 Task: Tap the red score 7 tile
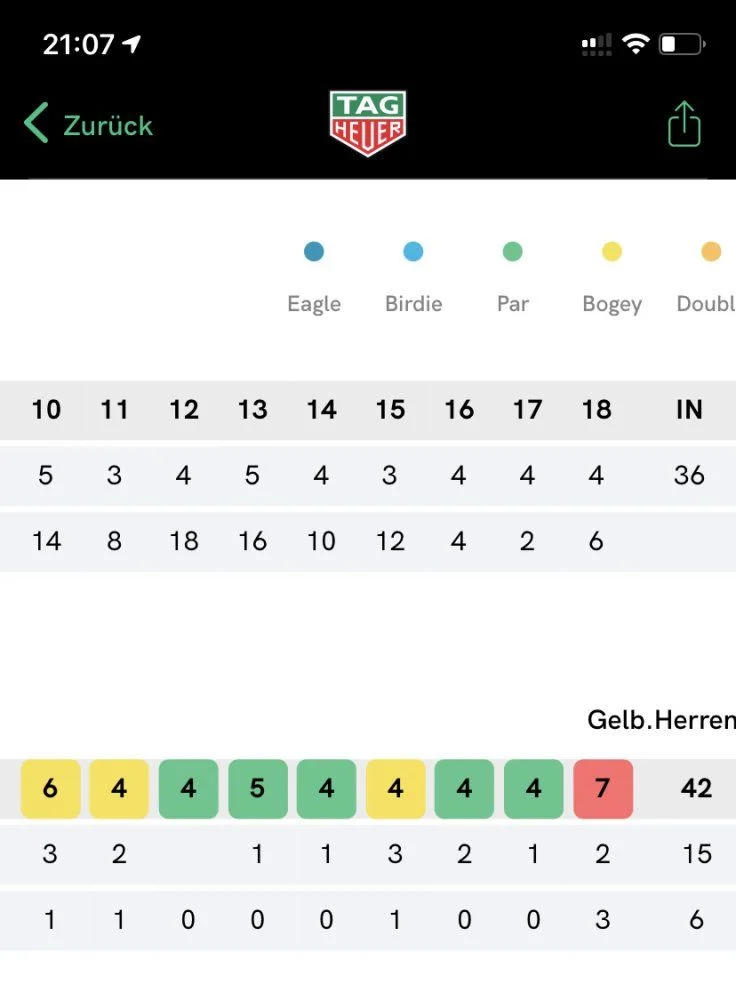603,789
